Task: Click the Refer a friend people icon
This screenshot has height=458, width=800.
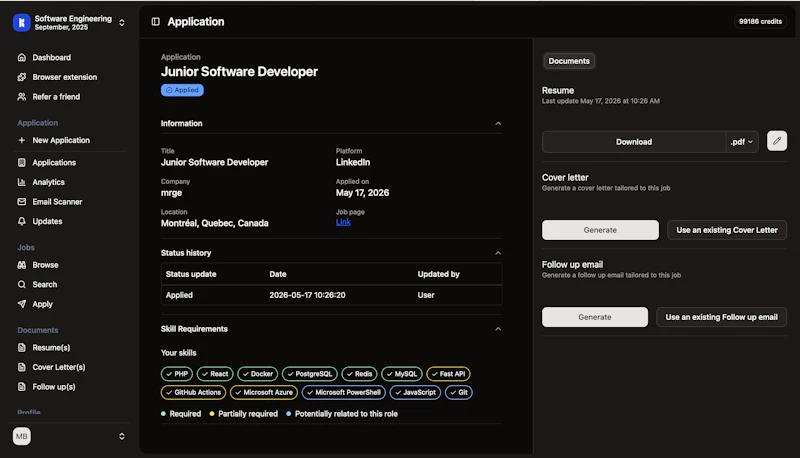Action: [21, 96]
